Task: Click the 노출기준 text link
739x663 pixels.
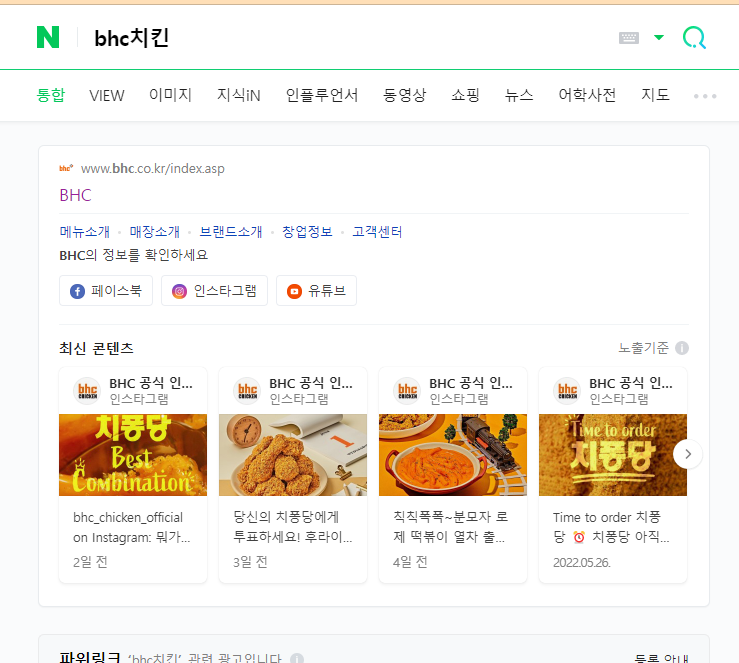Action: click(643, 348)
